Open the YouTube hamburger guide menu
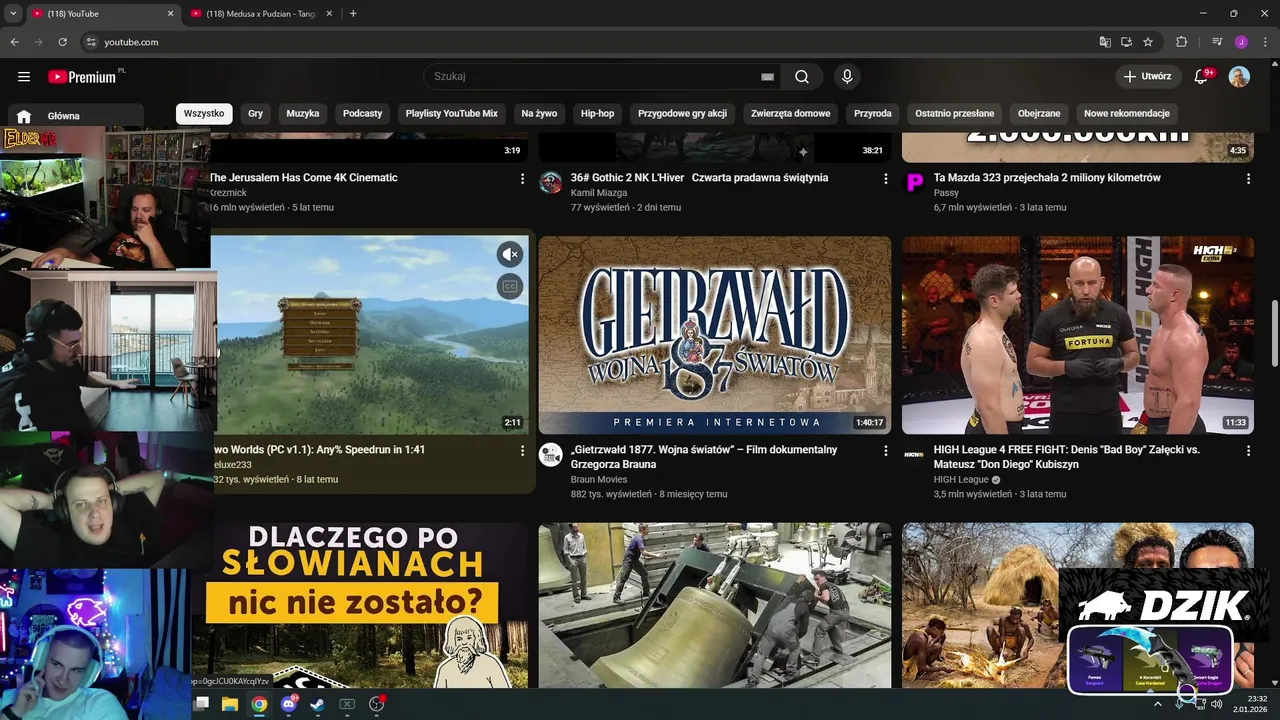The width and height of the screenshot is (1280, 720). (24, 77)
